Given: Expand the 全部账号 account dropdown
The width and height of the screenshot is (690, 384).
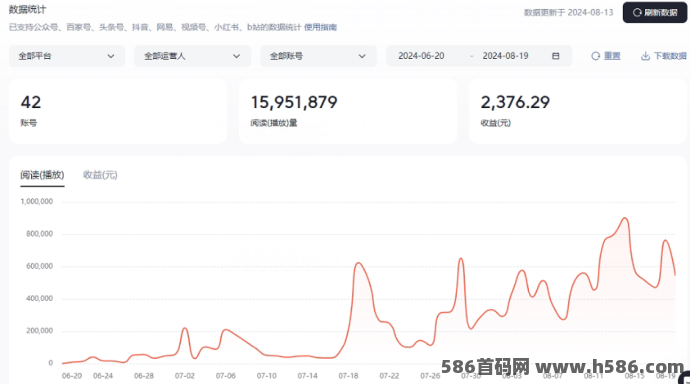Looking at the screenshot, I should [x=319, y=56].
